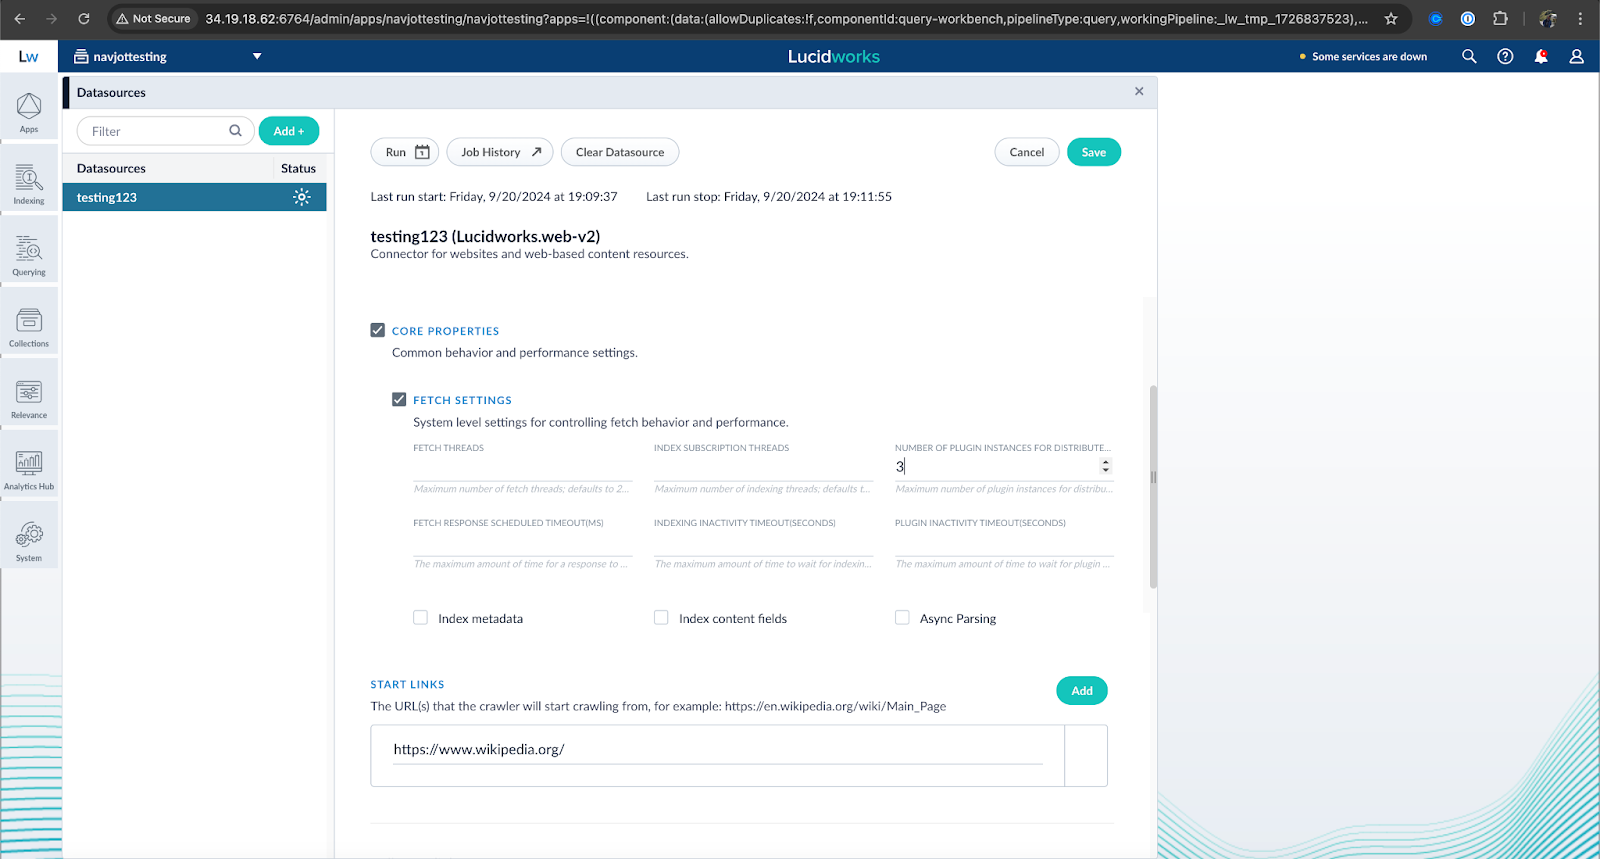Click the search magnifier in top bar

[1469, 57]
